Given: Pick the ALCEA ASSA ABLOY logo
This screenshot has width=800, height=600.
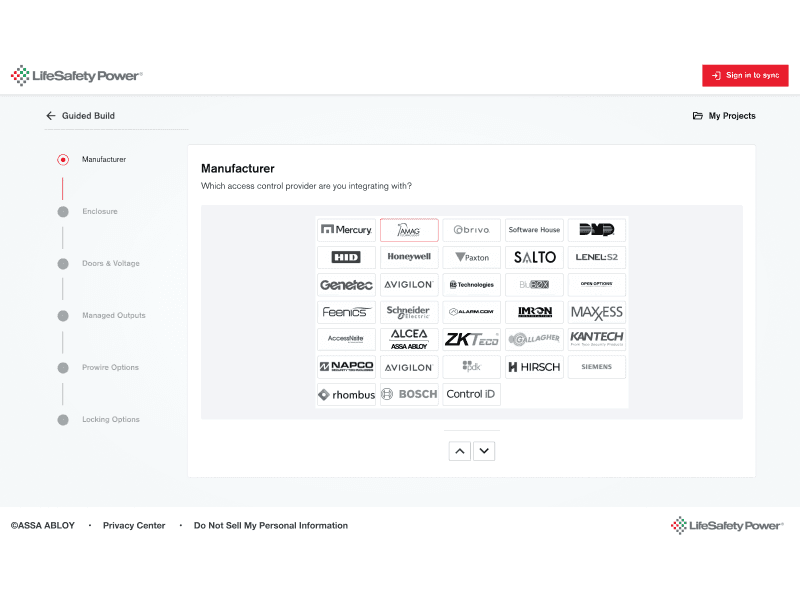Looking at the screenshot, I should pyautogui.click(x=409, y=339).
